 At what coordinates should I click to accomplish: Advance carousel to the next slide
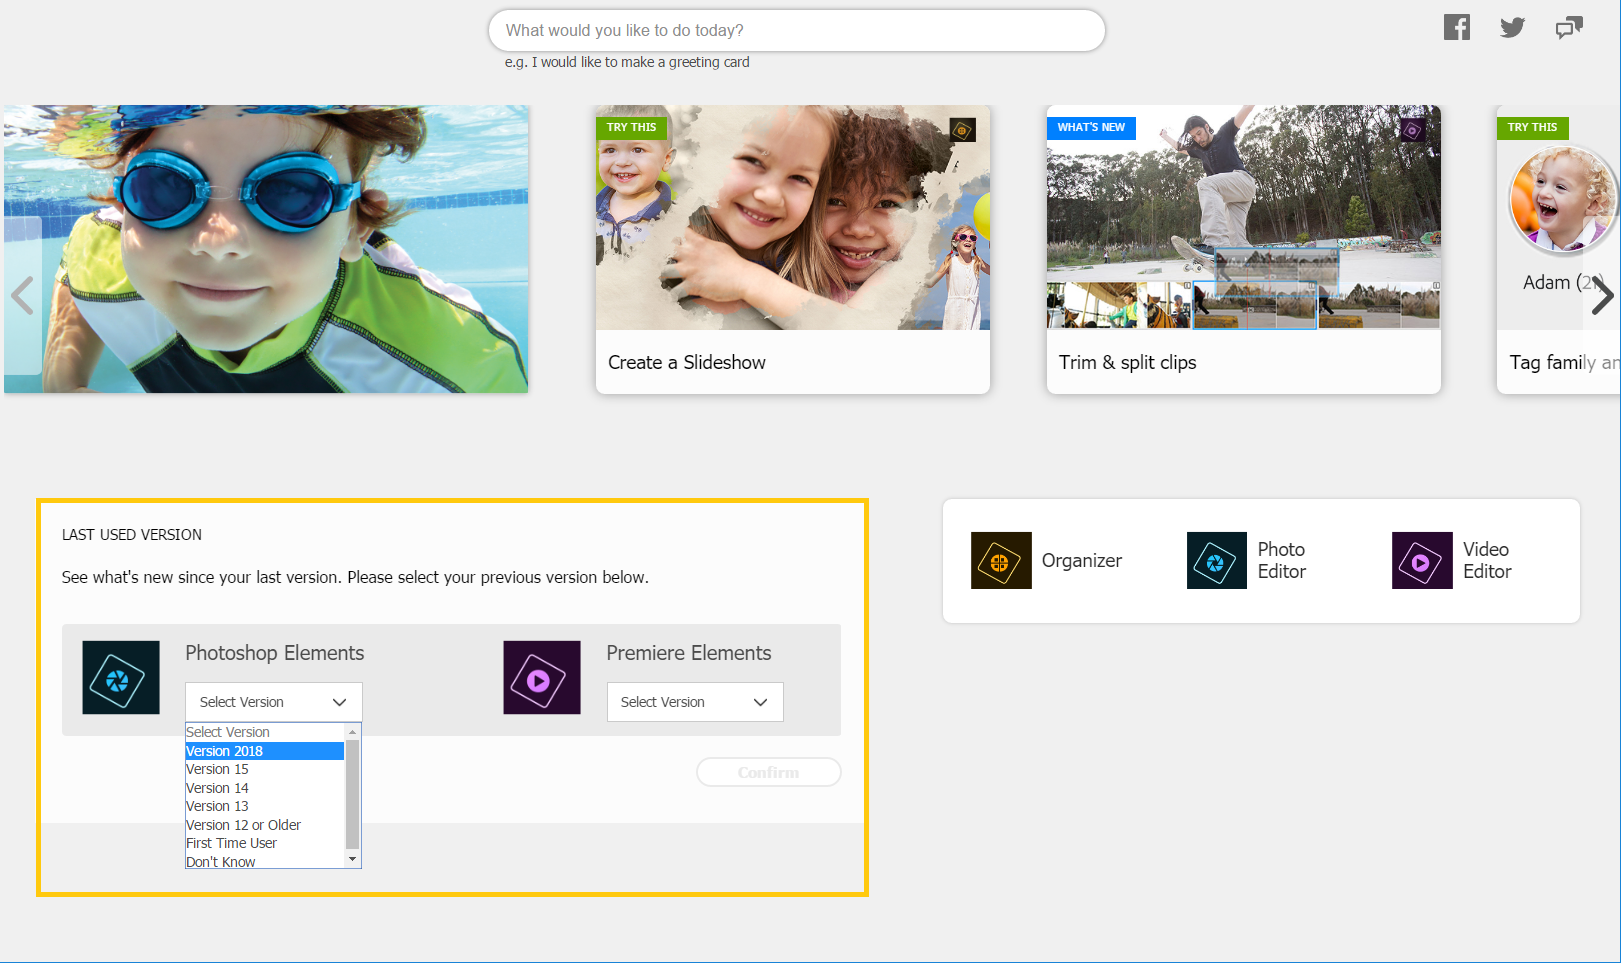click(1602, 295)
